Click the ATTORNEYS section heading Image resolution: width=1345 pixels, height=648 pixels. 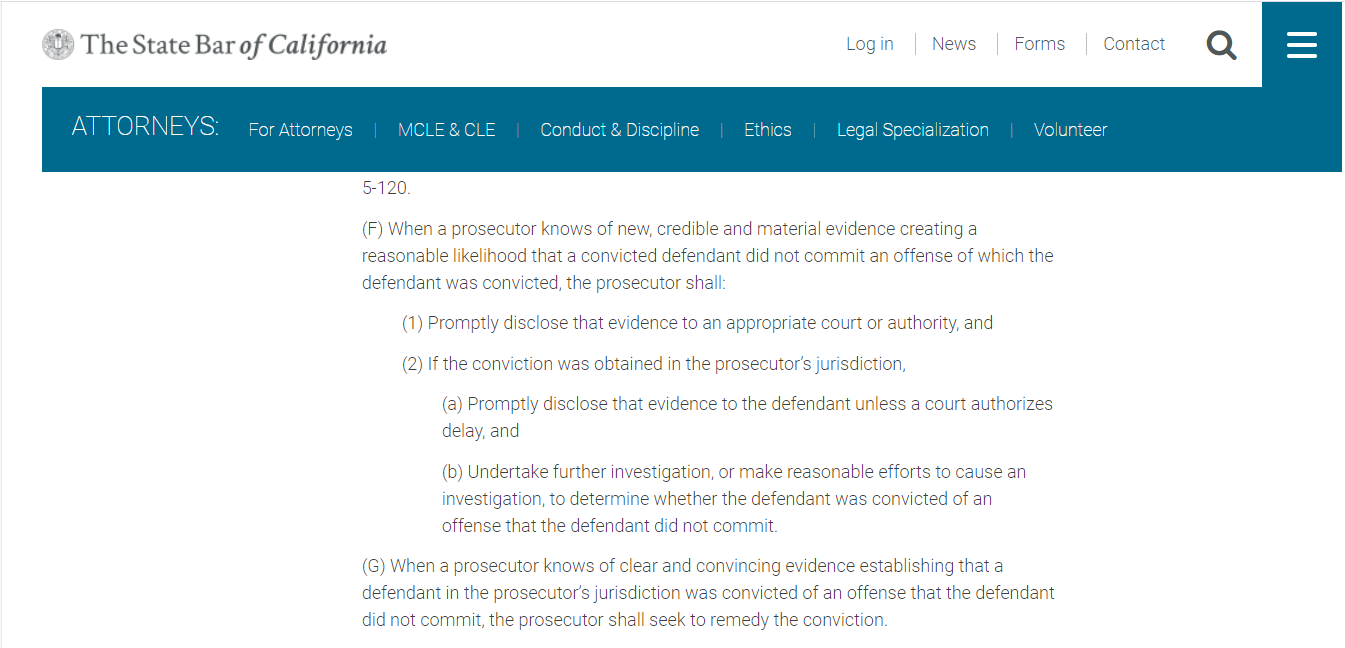point(145,127)
